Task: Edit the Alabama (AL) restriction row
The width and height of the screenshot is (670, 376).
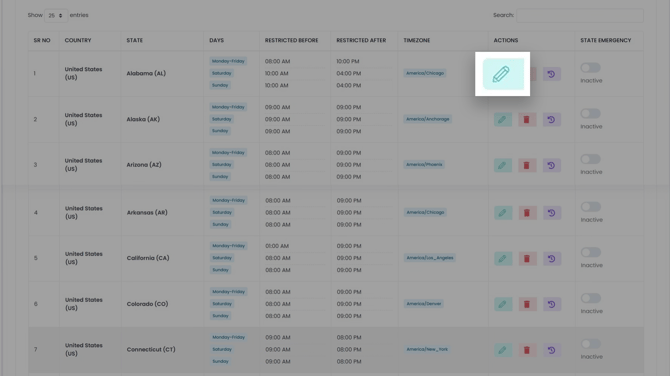Action: tap(503, 74)
